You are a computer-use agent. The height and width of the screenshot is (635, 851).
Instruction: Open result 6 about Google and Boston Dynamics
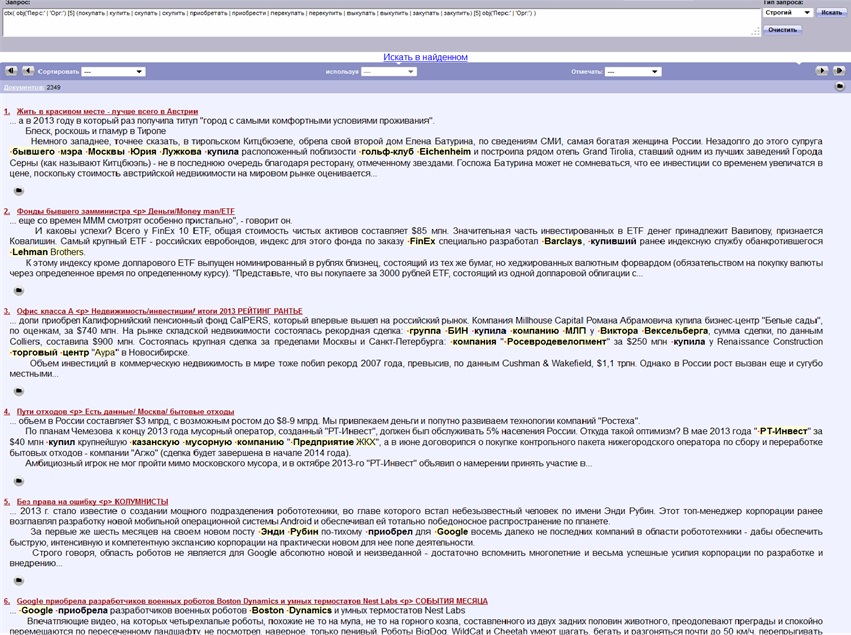[x=252, y=601]
